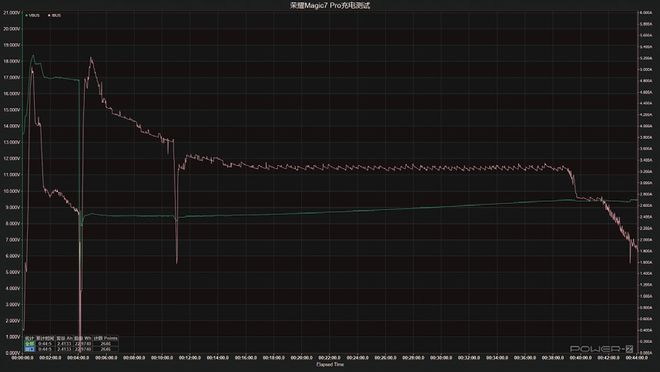Click the 00:20:00.0 time axis tick
The width and height of the screenshot is (660, 372).
301,358
